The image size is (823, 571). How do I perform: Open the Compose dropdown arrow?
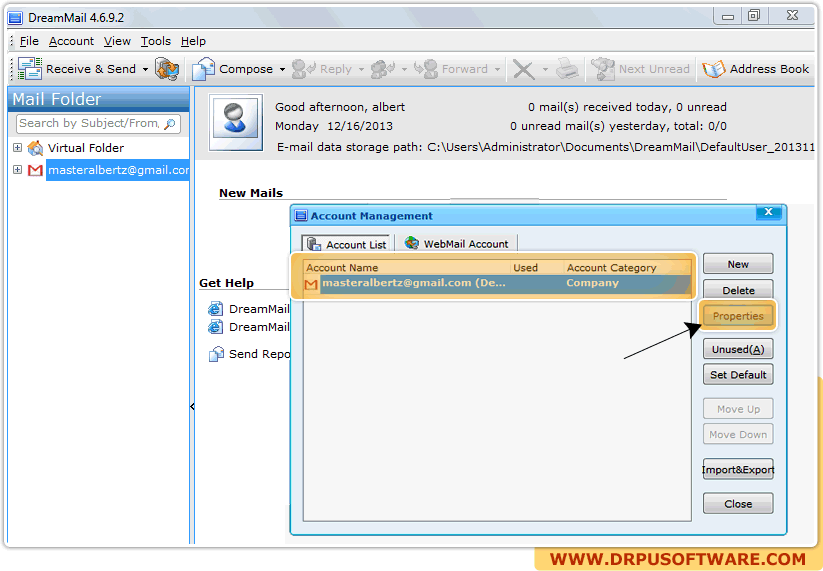click(x=282, y=69)
